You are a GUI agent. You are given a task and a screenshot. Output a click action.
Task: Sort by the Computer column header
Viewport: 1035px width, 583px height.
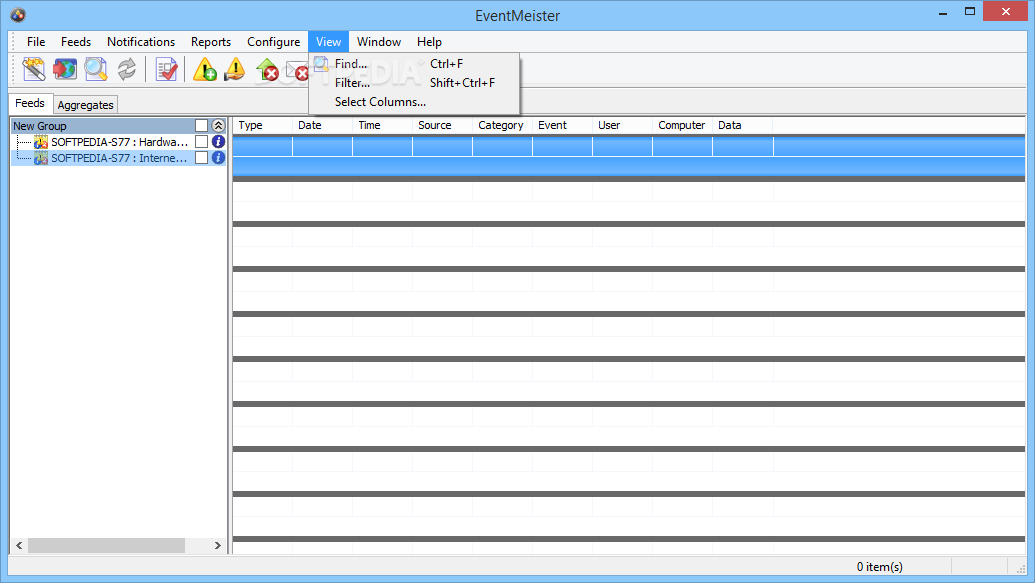[x=683, y=125]
